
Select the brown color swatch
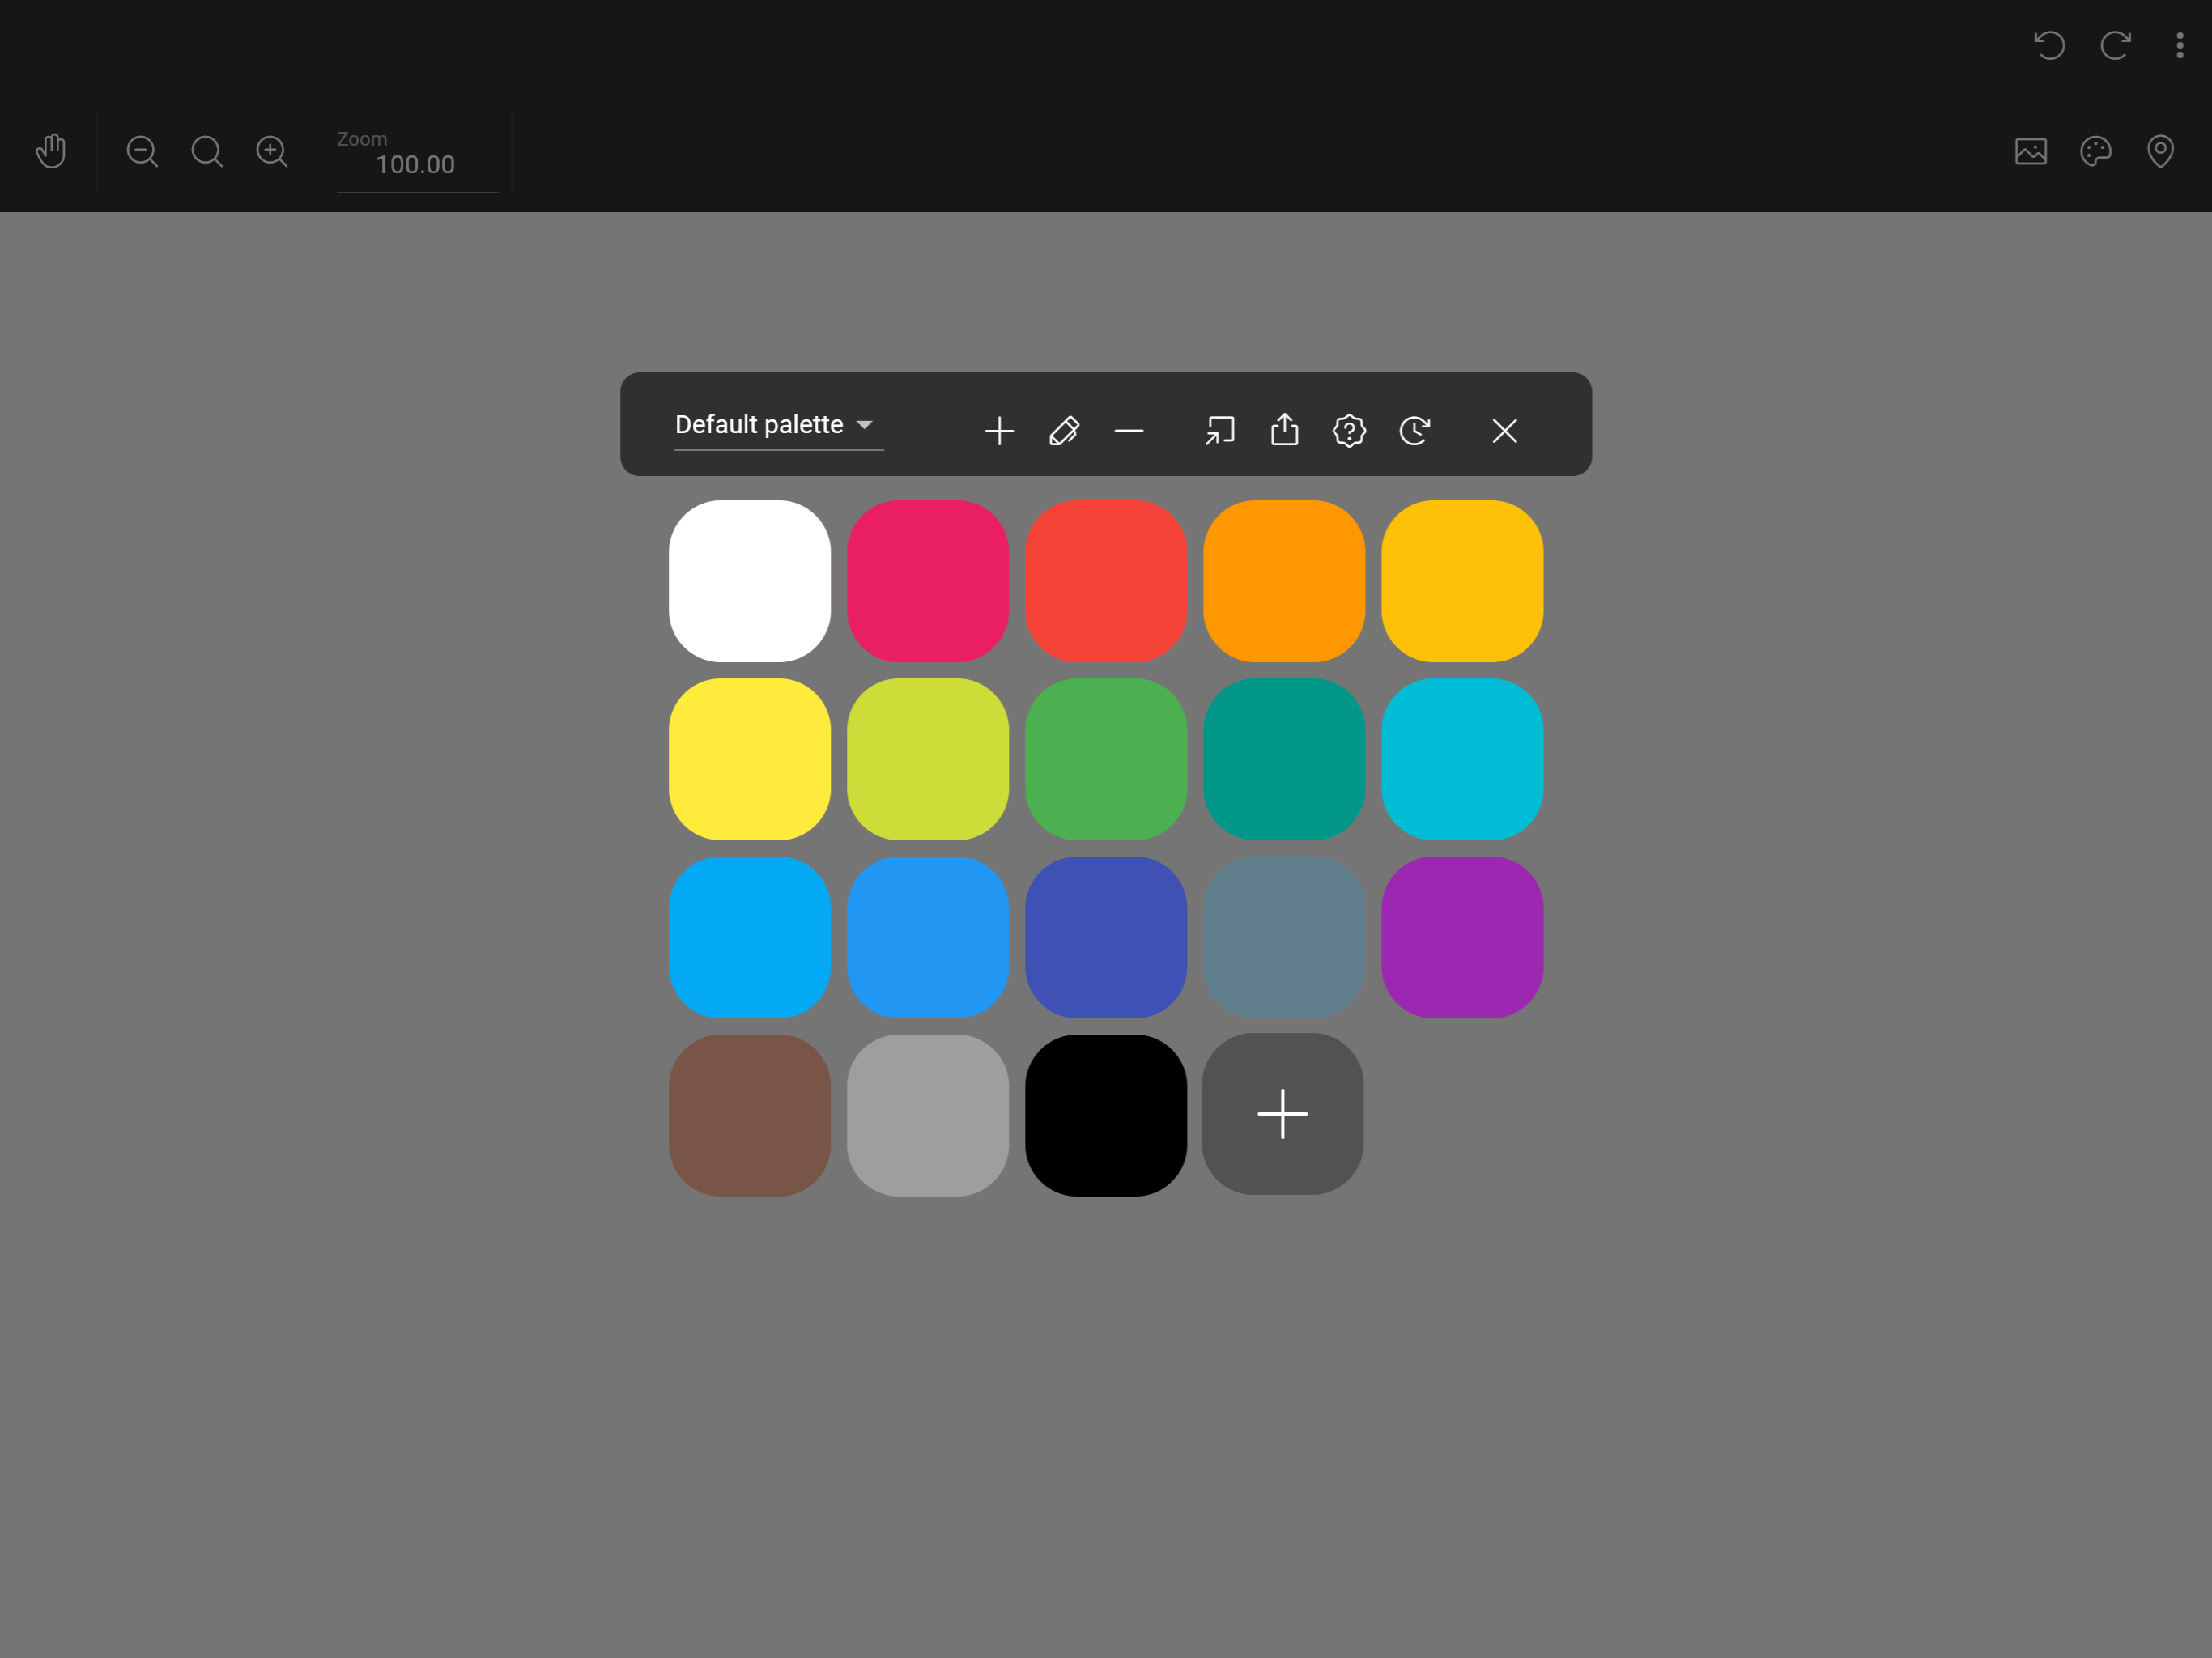[750, 1115]
